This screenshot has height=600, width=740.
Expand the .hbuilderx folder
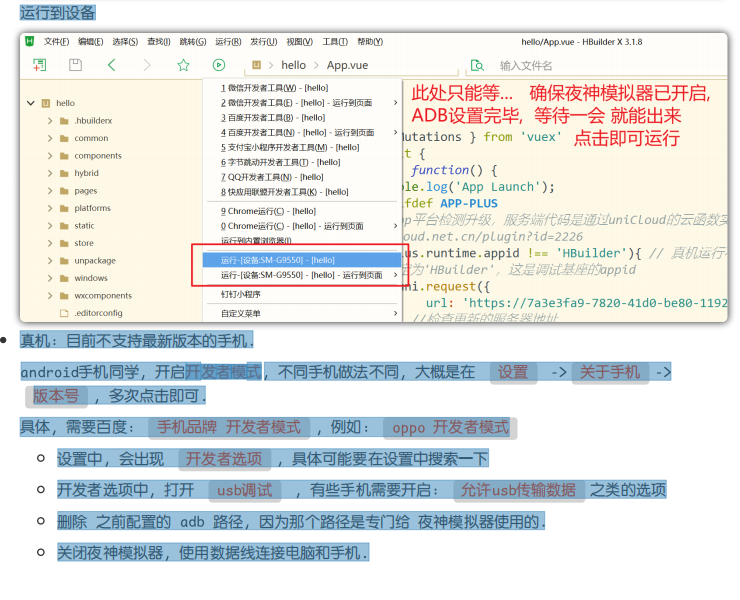(50, 121)
